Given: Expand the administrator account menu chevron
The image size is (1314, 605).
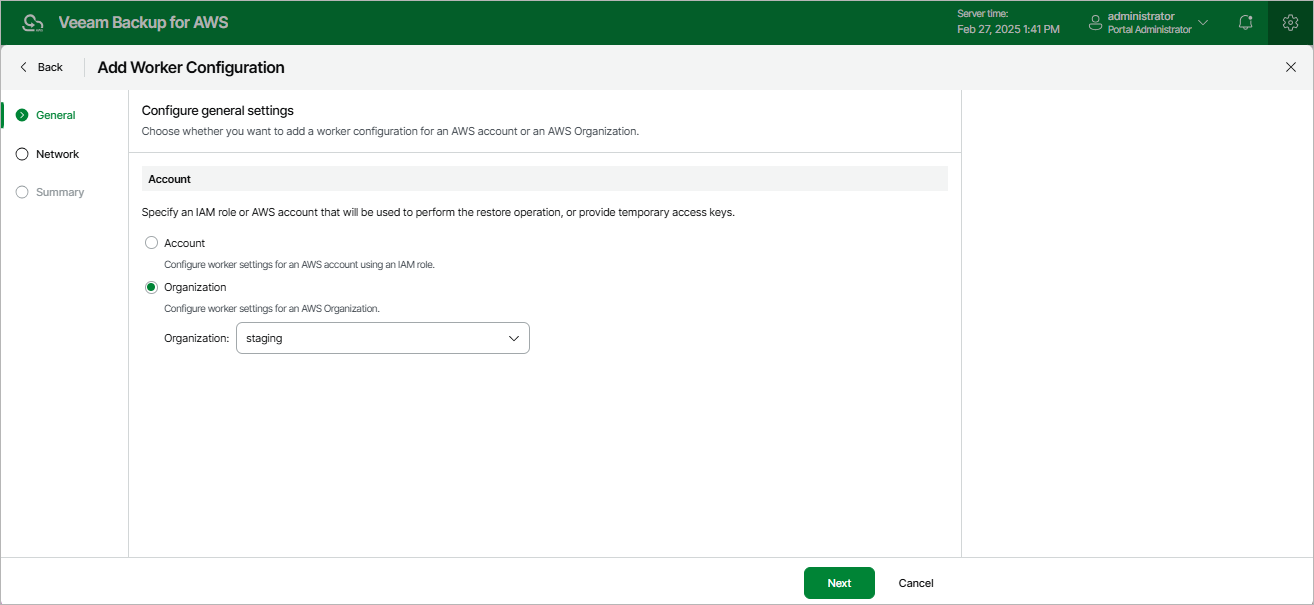Looking at the screenshot, I should coord(1203,22).
